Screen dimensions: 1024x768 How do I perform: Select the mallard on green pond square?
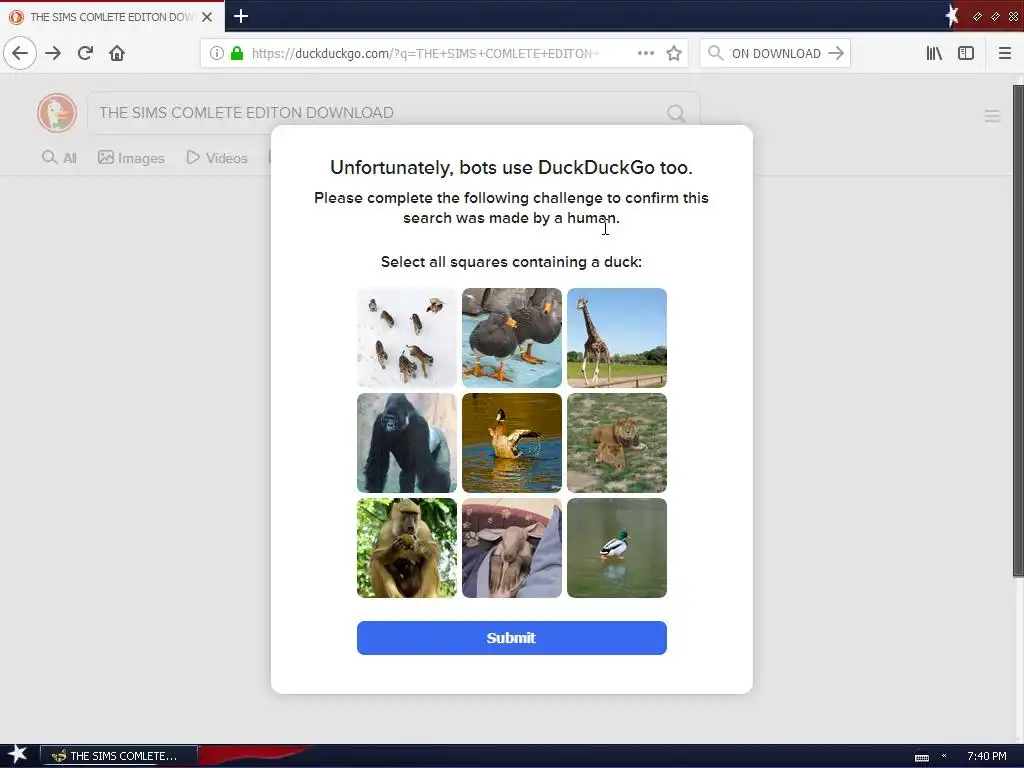pos(616,548)
